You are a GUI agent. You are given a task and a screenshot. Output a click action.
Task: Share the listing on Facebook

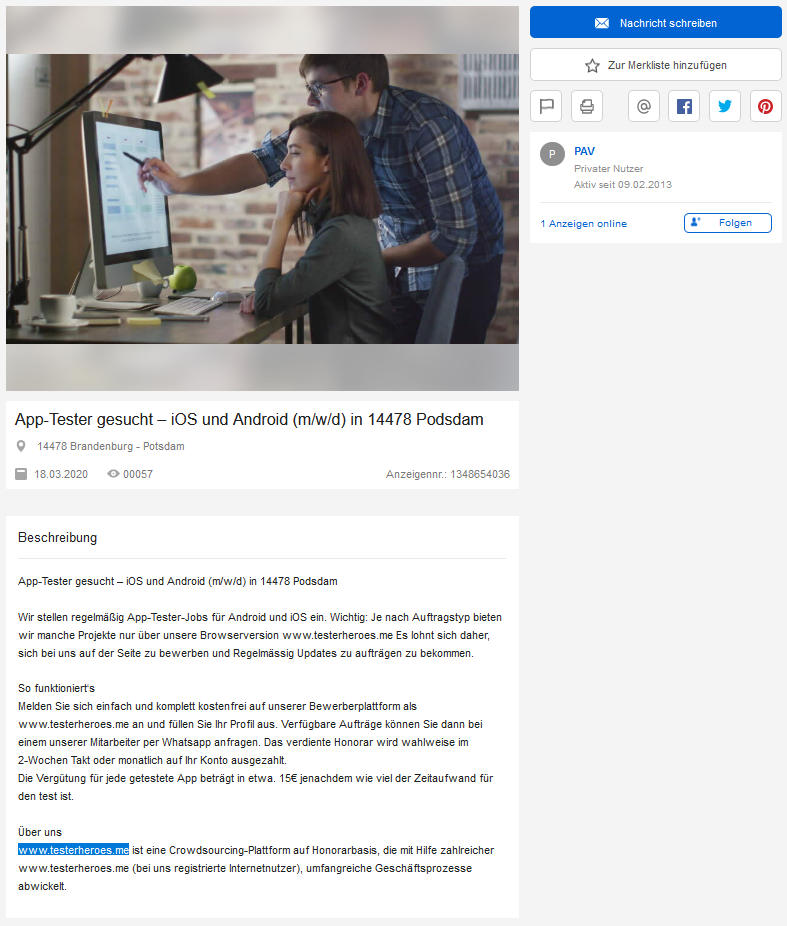coord(684,106)
